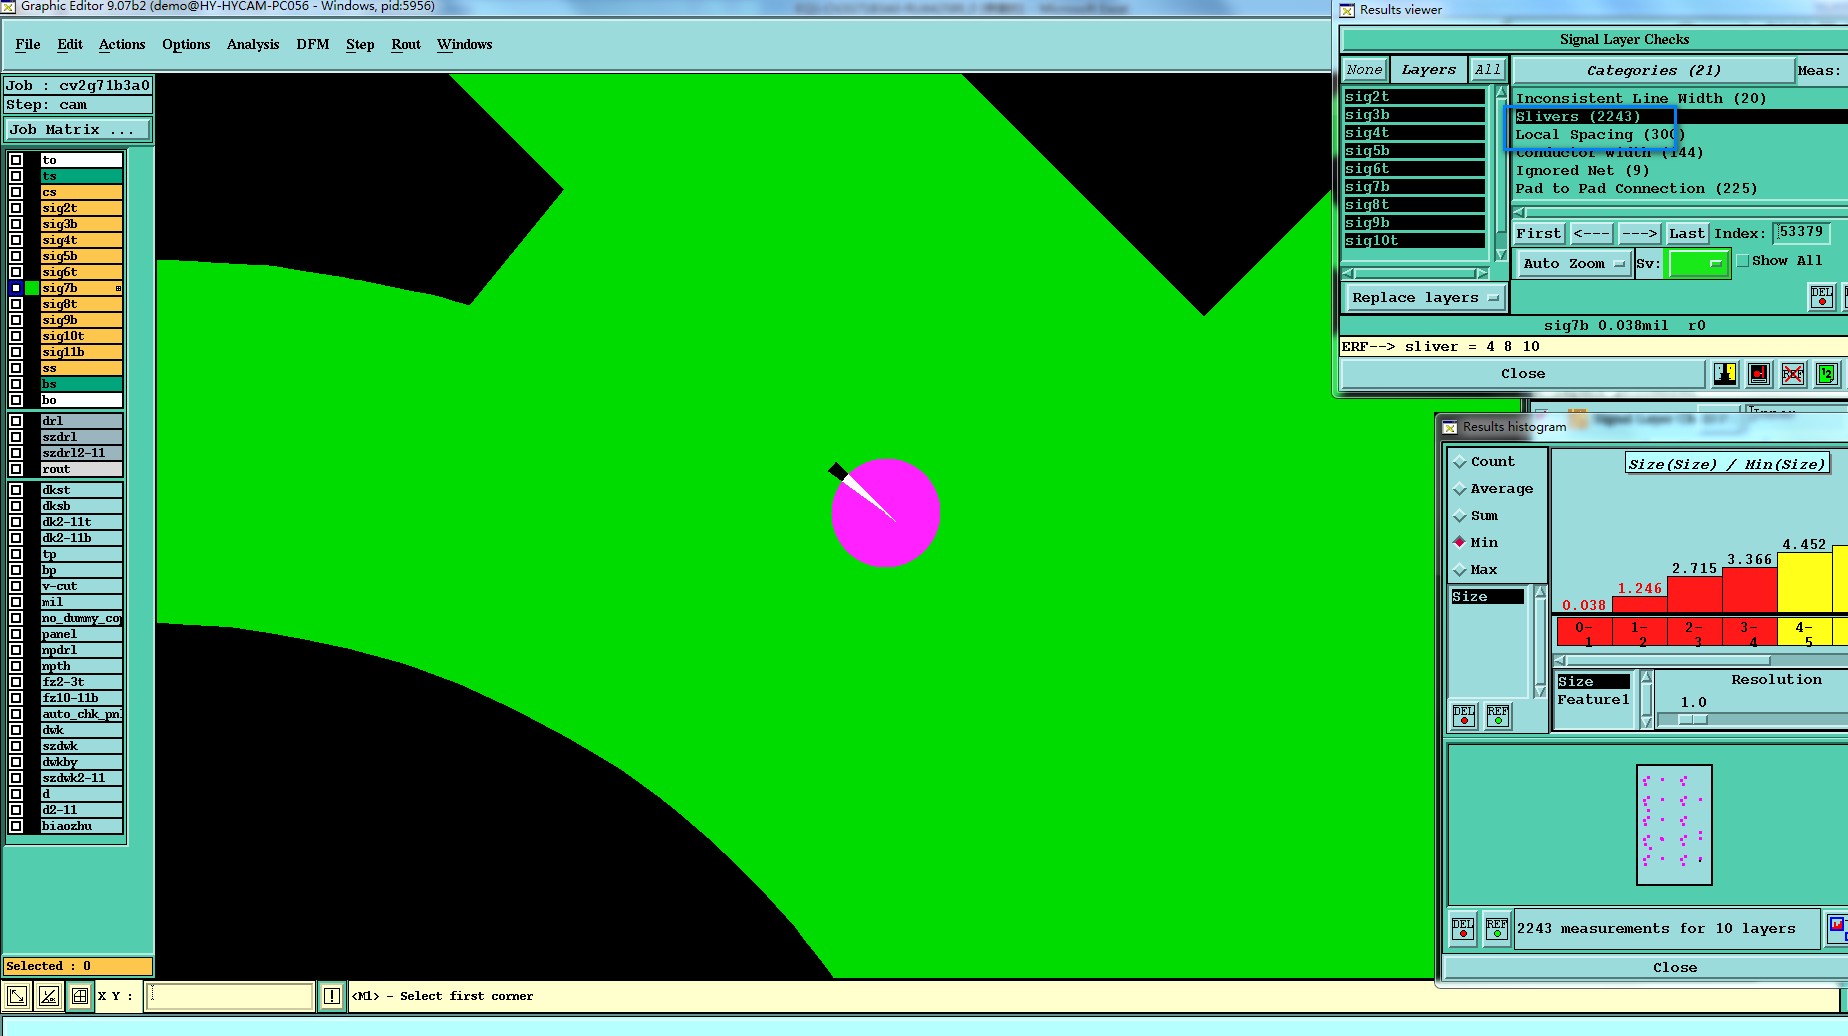This screenshot has width=1848, height=1036.
Task: Click down arrow of Results viewer layer list scrollbar
Action: point(1501,256)
